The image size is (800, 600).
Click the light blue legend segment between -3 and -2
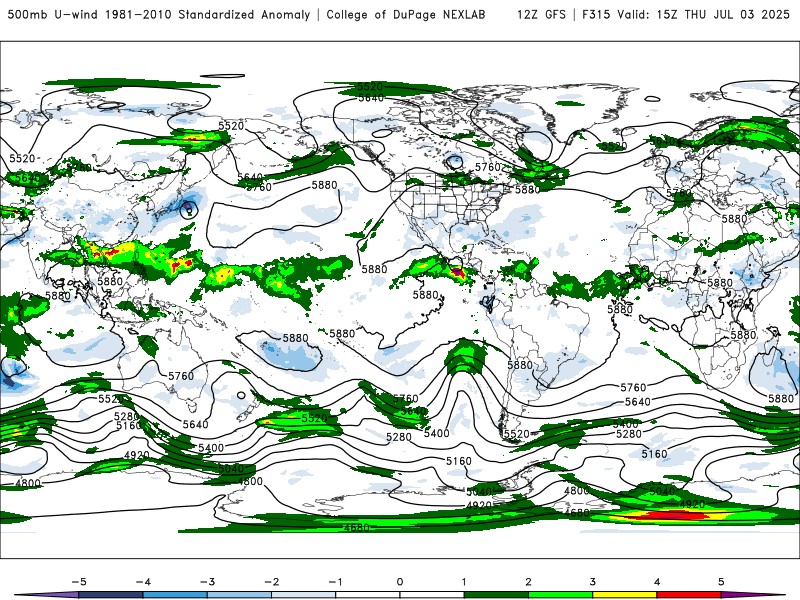(239, 595)
